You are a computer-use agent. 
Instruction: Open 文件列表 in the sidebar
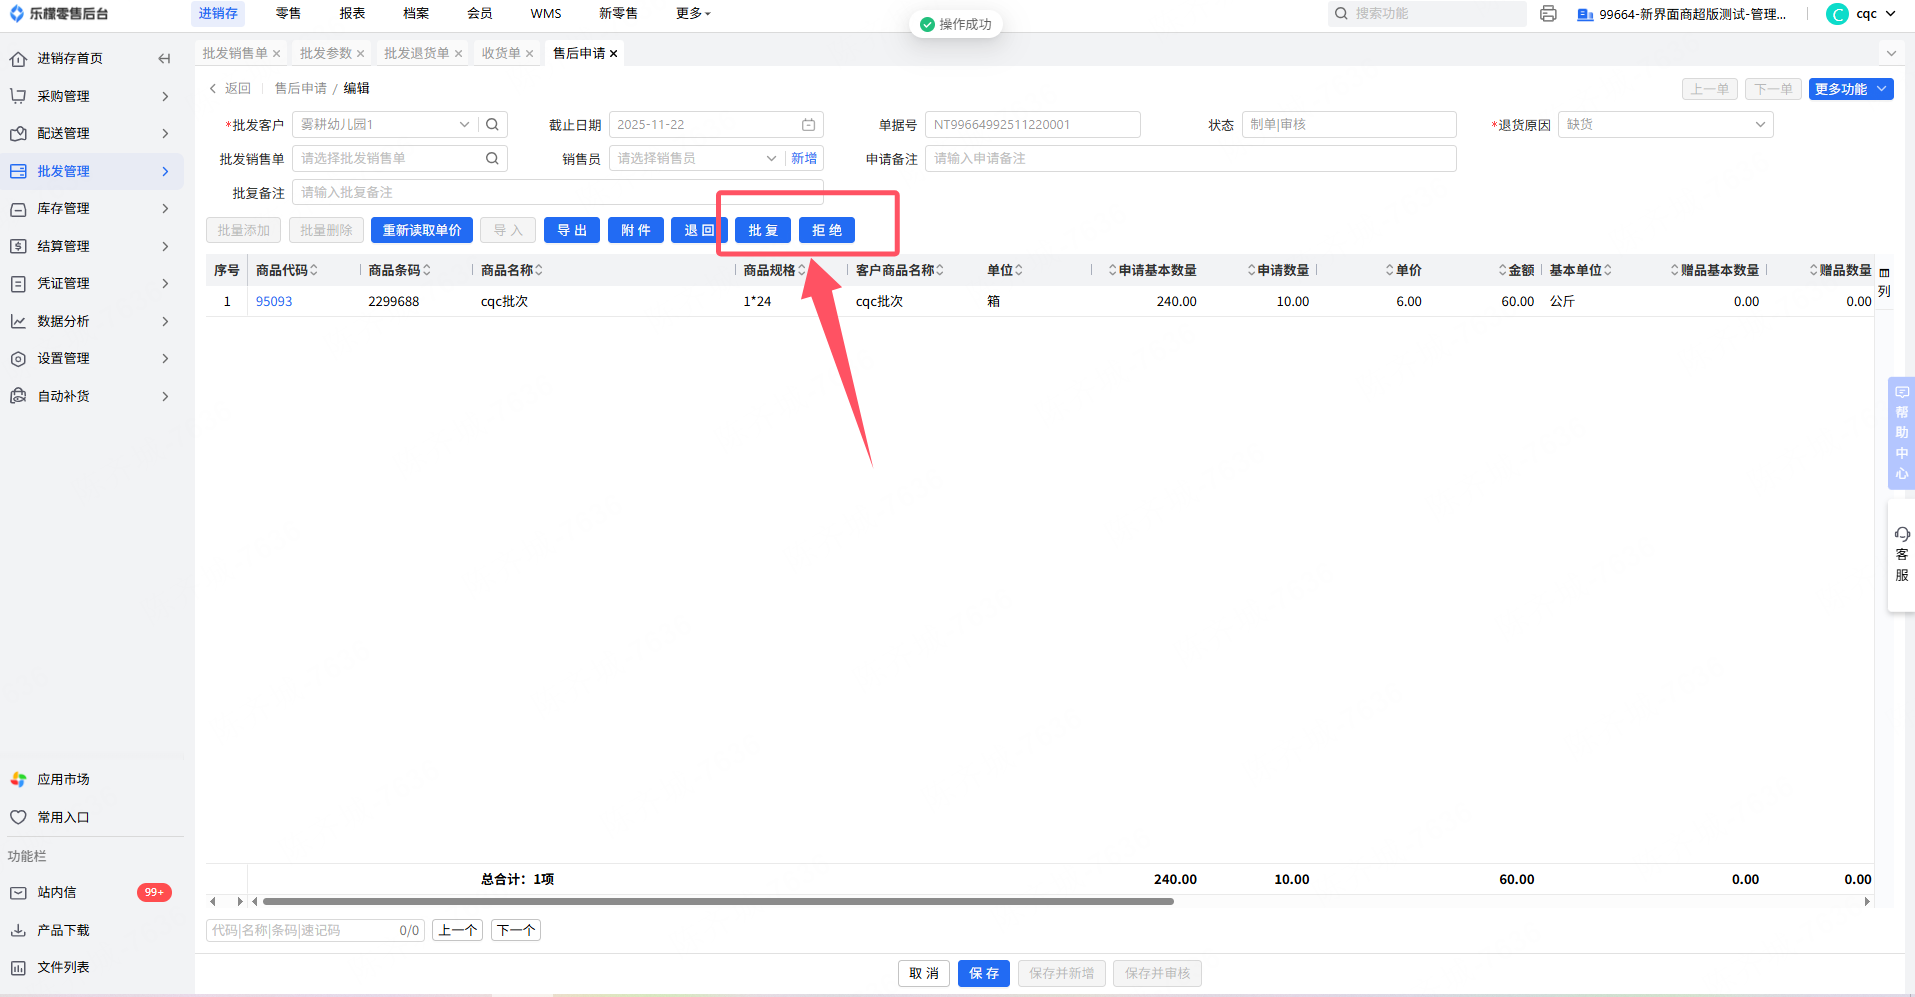pyautogui.click(x=64, y=968)
